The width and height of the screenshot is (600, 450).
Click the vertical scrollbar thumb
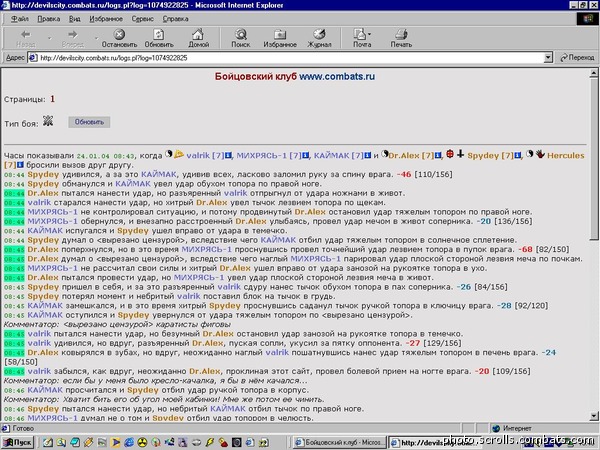[x=594, y=159]
